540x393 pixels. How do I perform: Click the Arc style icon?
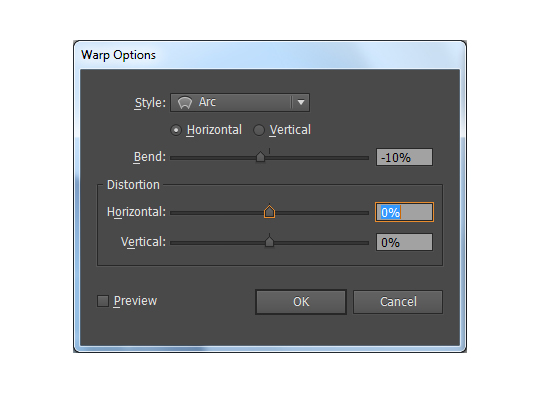click(185, 102)
